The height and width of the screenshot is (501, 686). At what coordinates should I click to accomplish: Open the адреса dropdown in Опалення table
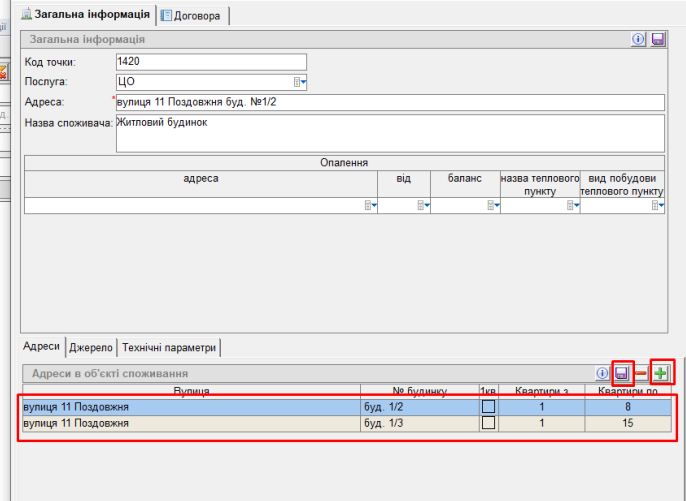(x=370, y=206)
